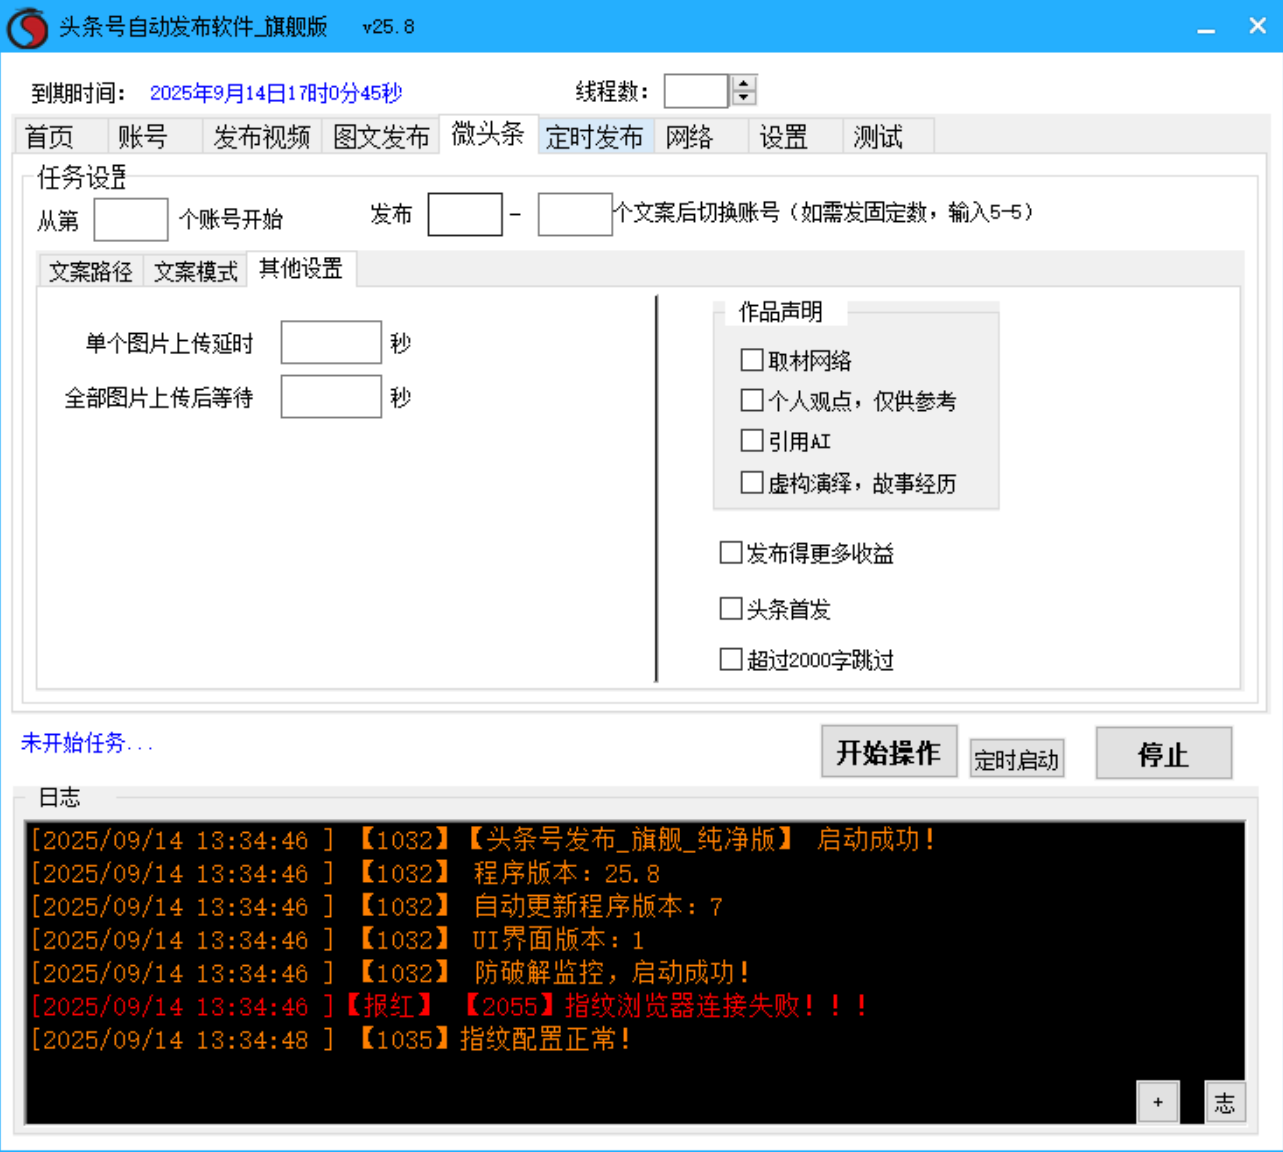Check 超过2000字跳过
This screenshot has width=1283, height=1152.
click(x=730, y=659)
